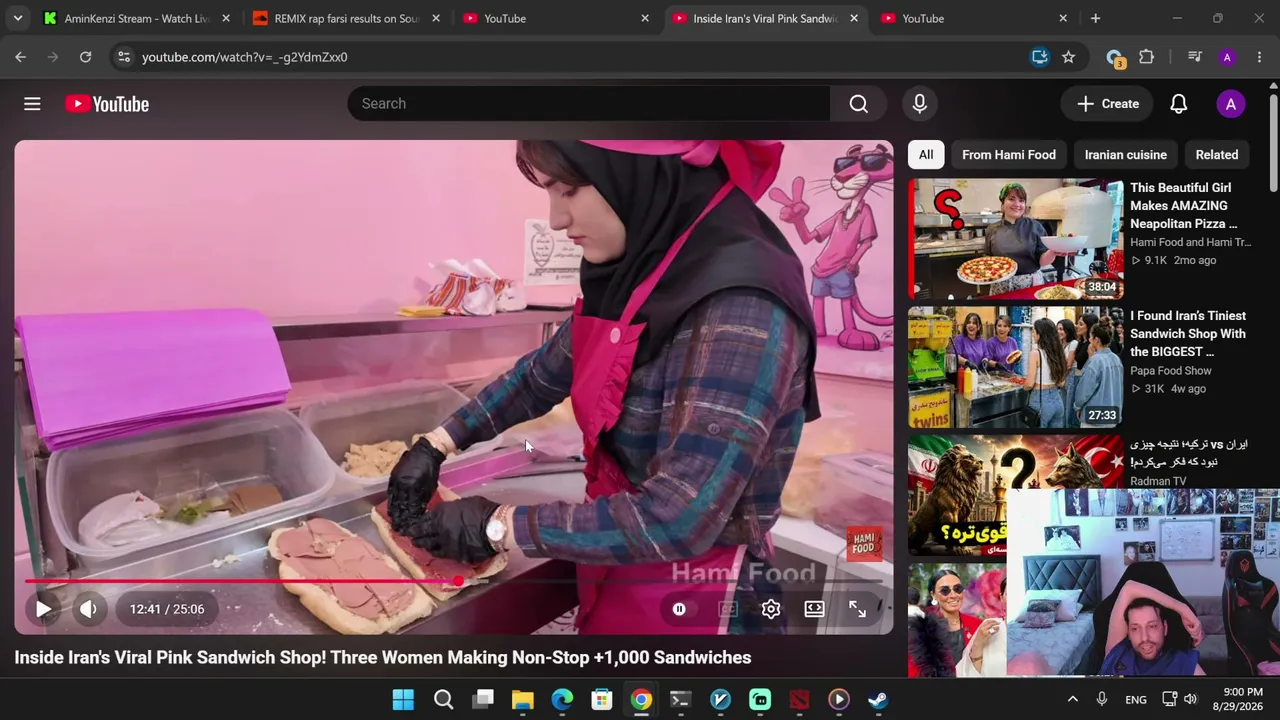Close the Inside Iran's Viral Pink Sandwich tab
This screenshot has height=720, width=1280.
[x=853, y=18]
